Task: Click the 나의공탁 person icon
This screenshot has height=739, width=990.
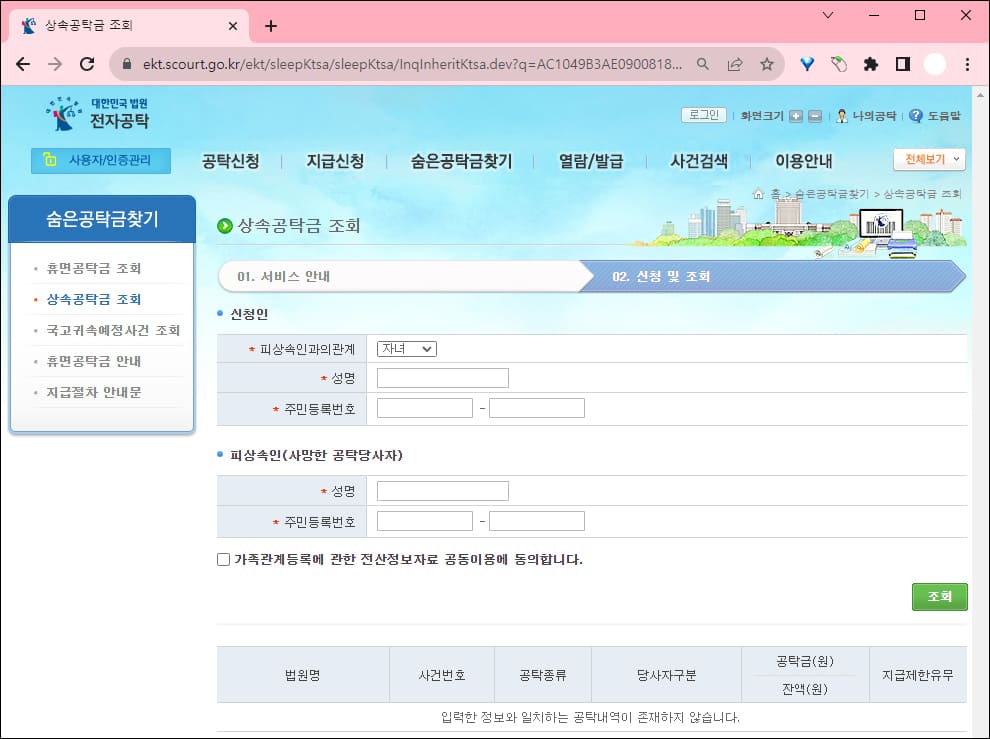Action: click(x=842, y=114)
